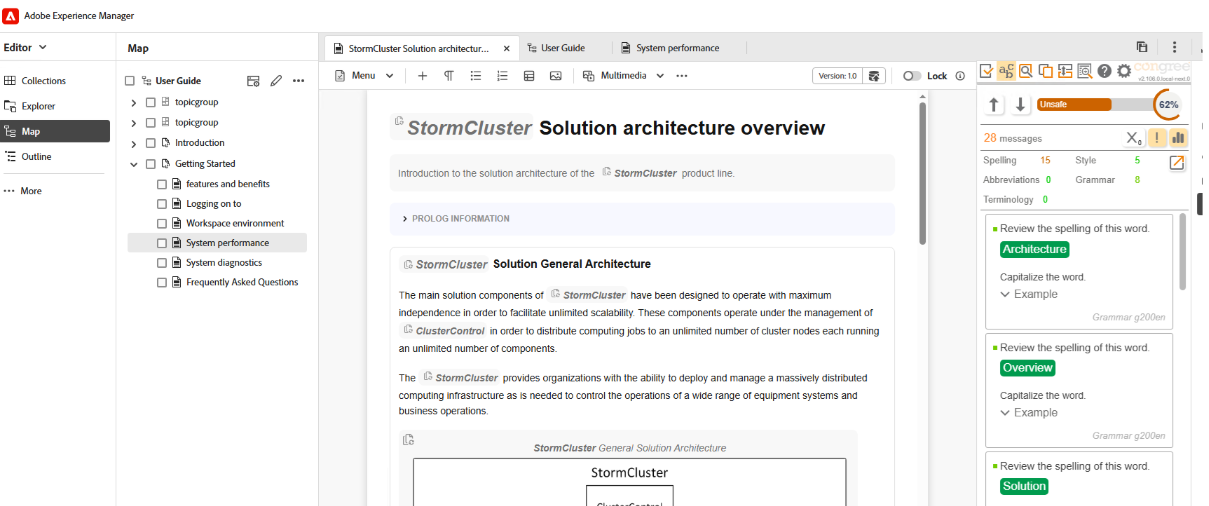Click the Version 1.0 button
Image resolution: width=1209 pixels, height=506 pixels.
(837, 76)
